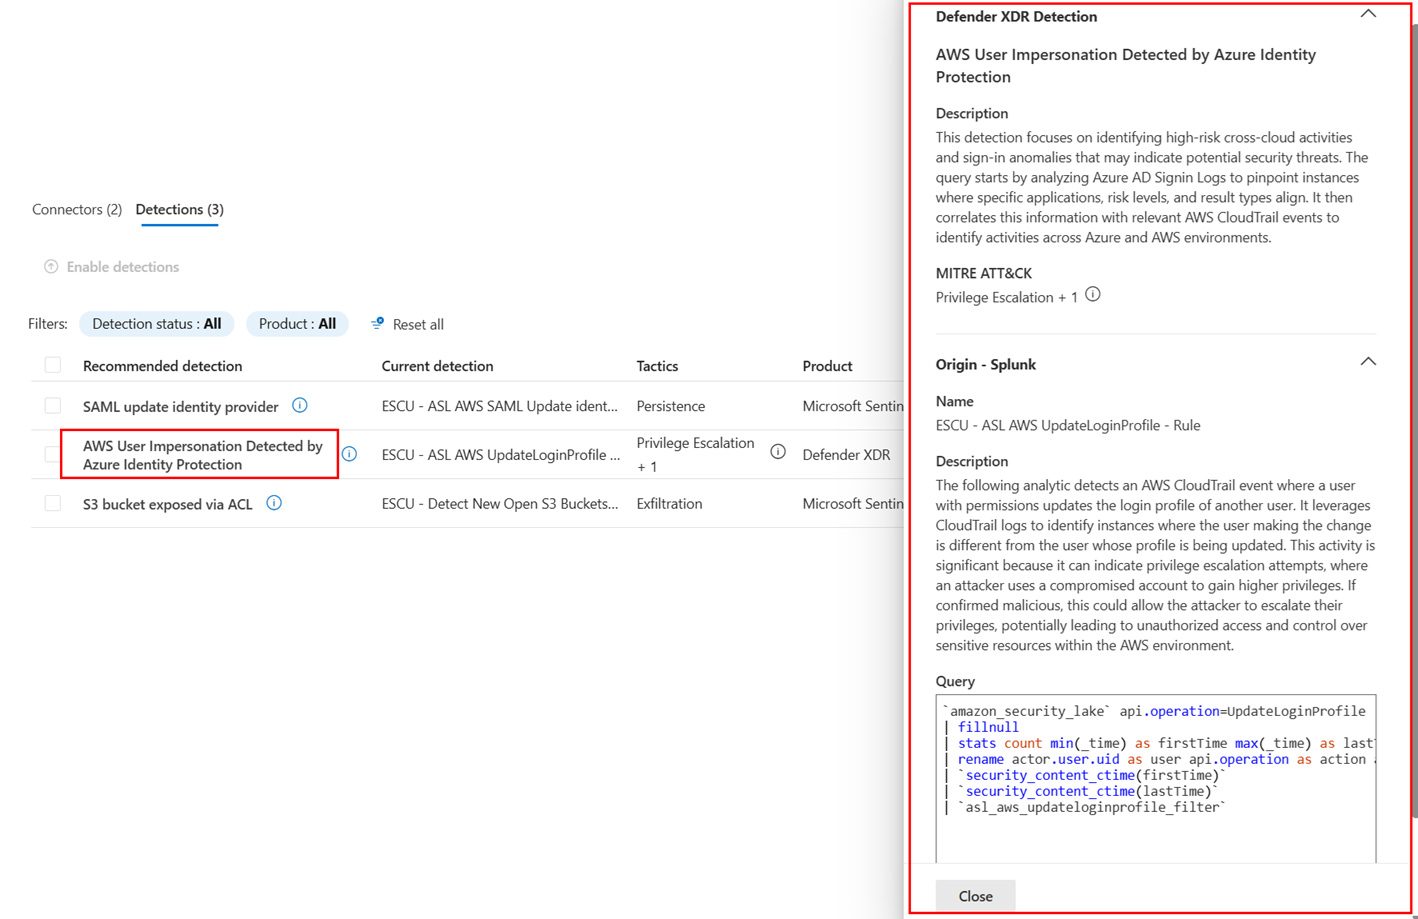This screenshot has width=1418, height=919.
Task: Sort by Product column header
Action: 827,366
